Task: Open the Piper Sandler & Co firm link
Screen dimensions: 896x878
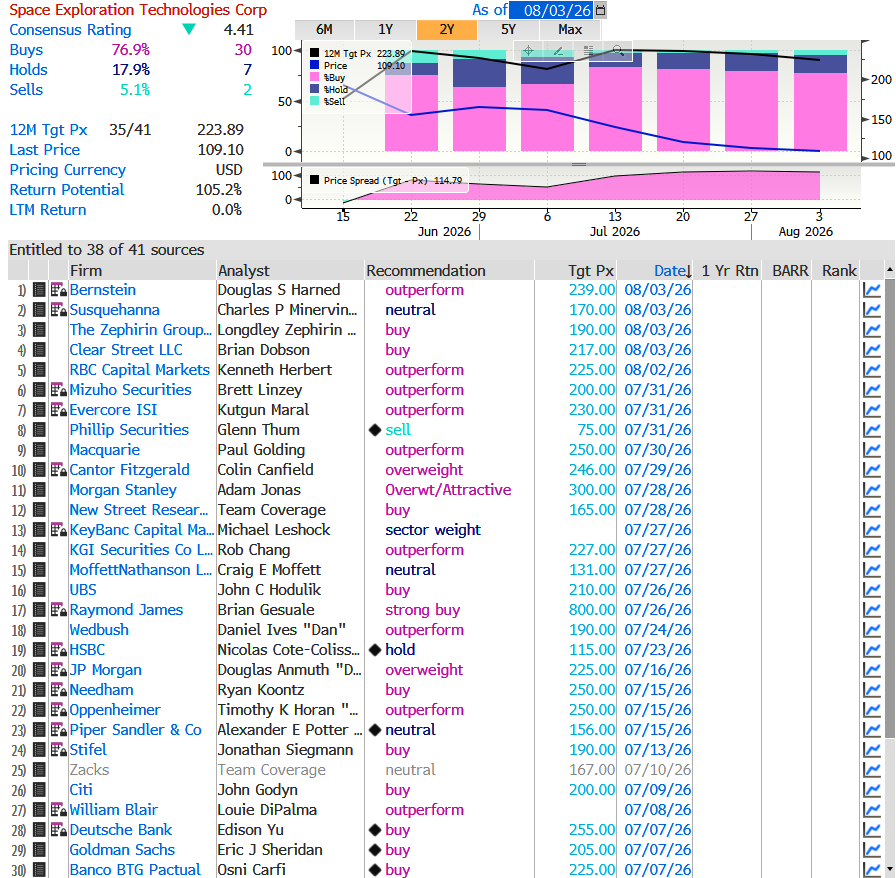Action: tap(135, 730)
